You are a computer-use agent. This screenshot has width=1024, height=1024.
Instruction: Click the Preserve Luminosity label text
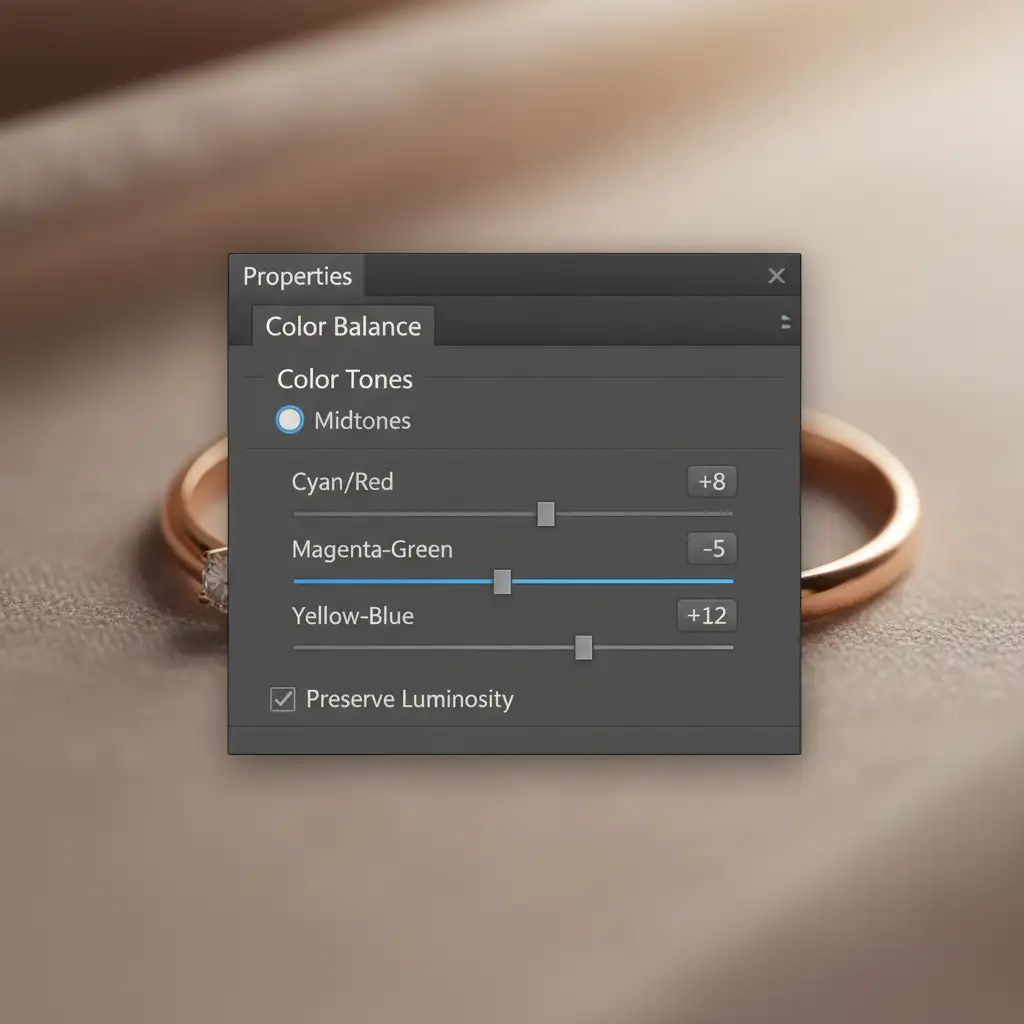click(x=409, y=699)
